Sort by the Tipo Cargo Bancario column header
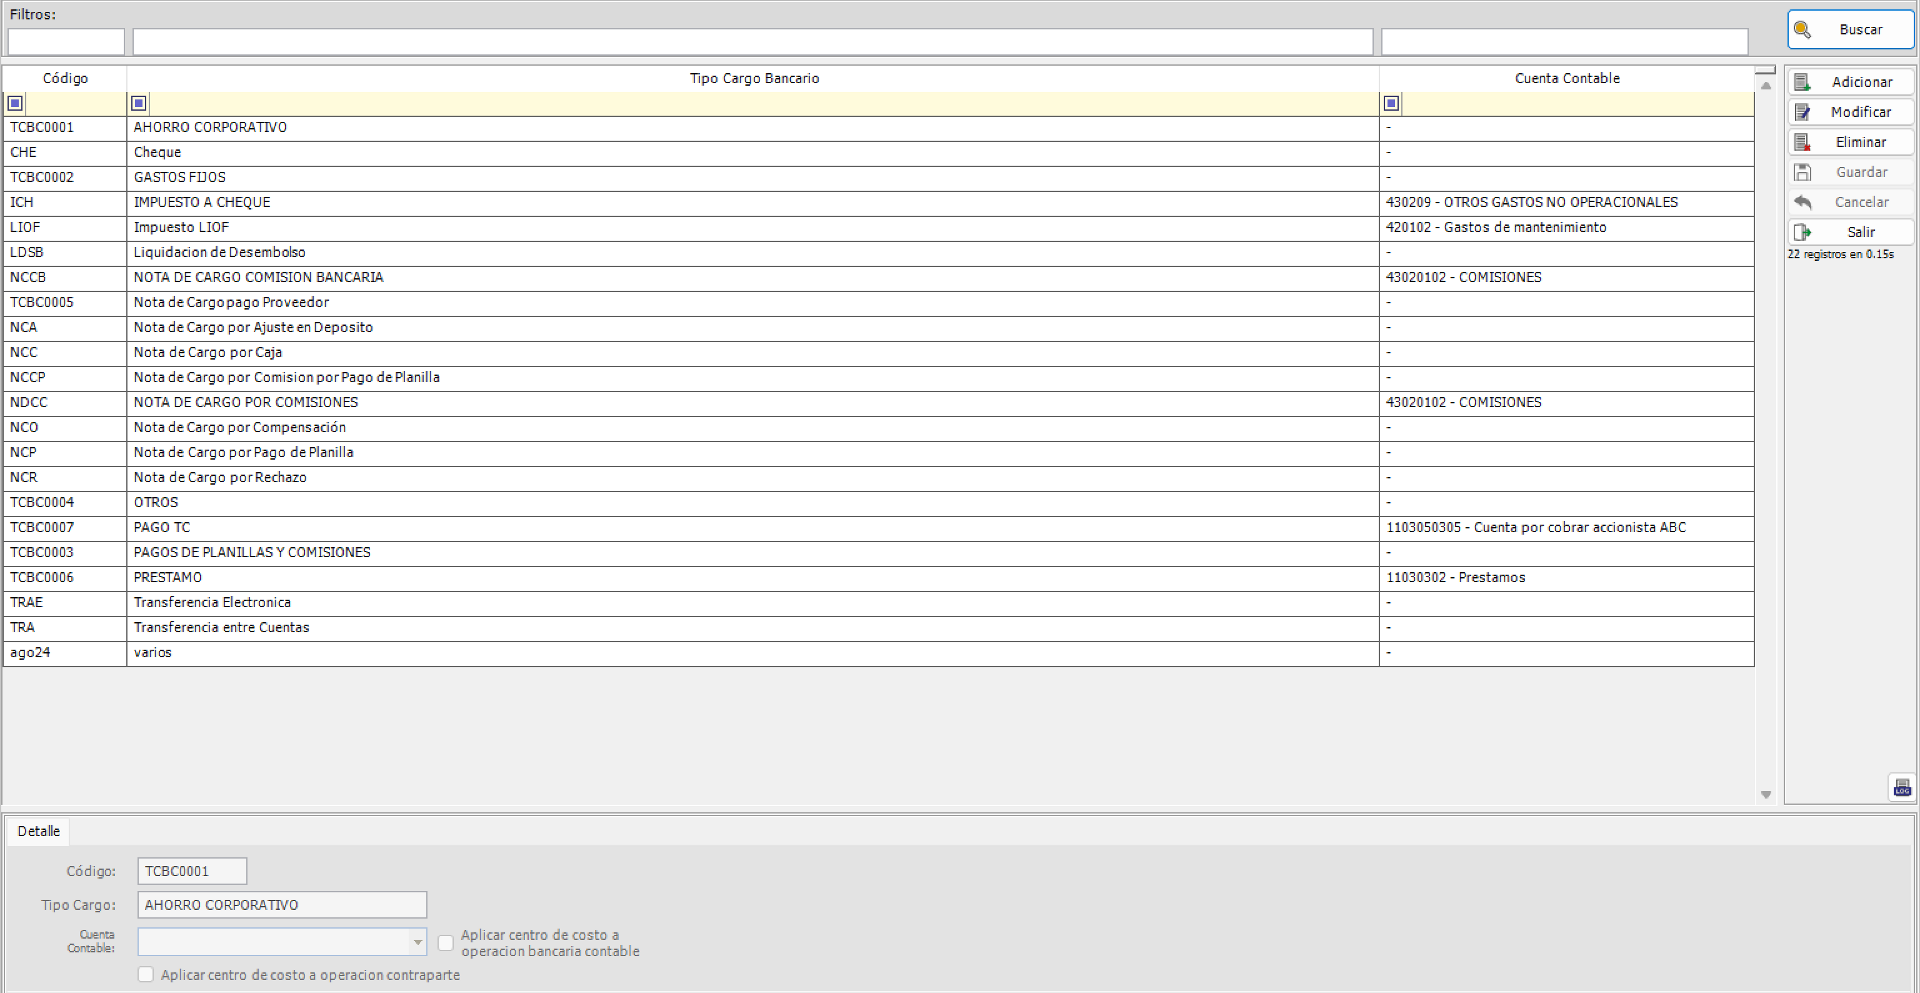This screenshot has width=1920, height=993. point(753,78)
